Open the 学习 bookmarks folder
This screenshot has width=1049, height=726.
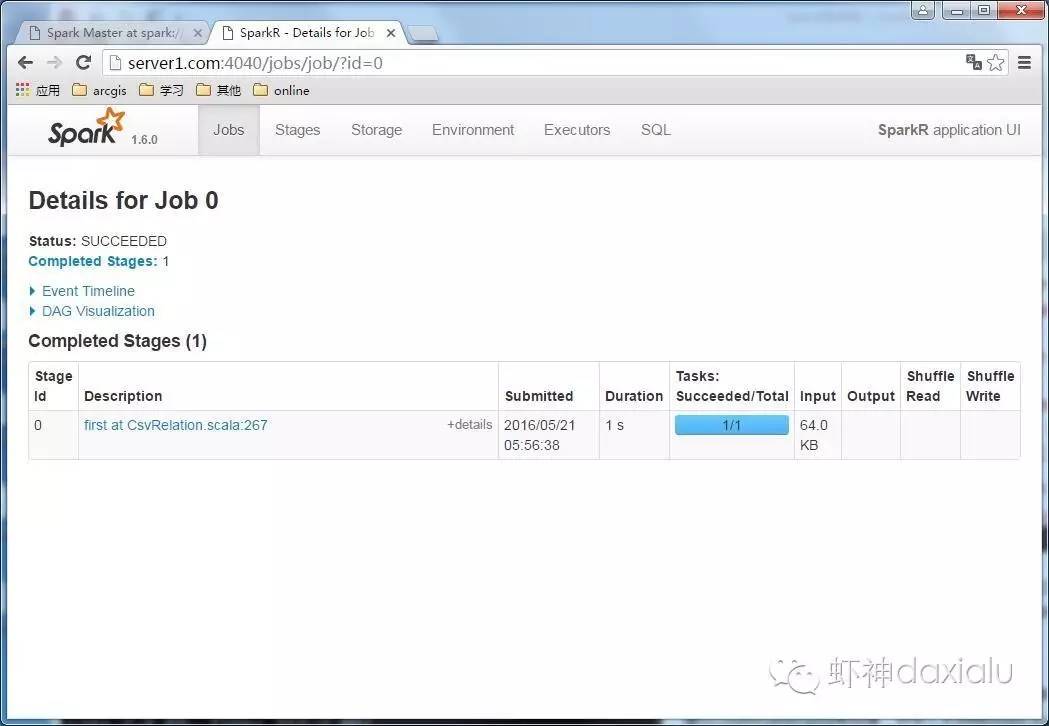(161, 90)
